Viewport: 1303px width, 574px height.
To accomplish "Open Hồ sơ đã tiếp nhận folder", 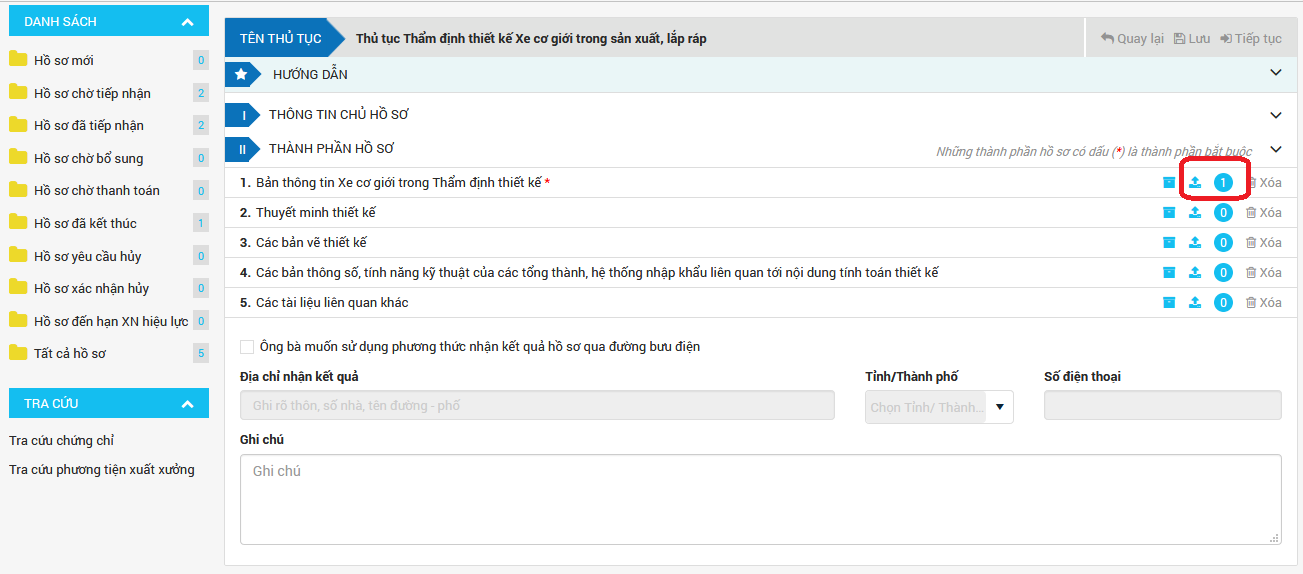I will pos(89,125).
